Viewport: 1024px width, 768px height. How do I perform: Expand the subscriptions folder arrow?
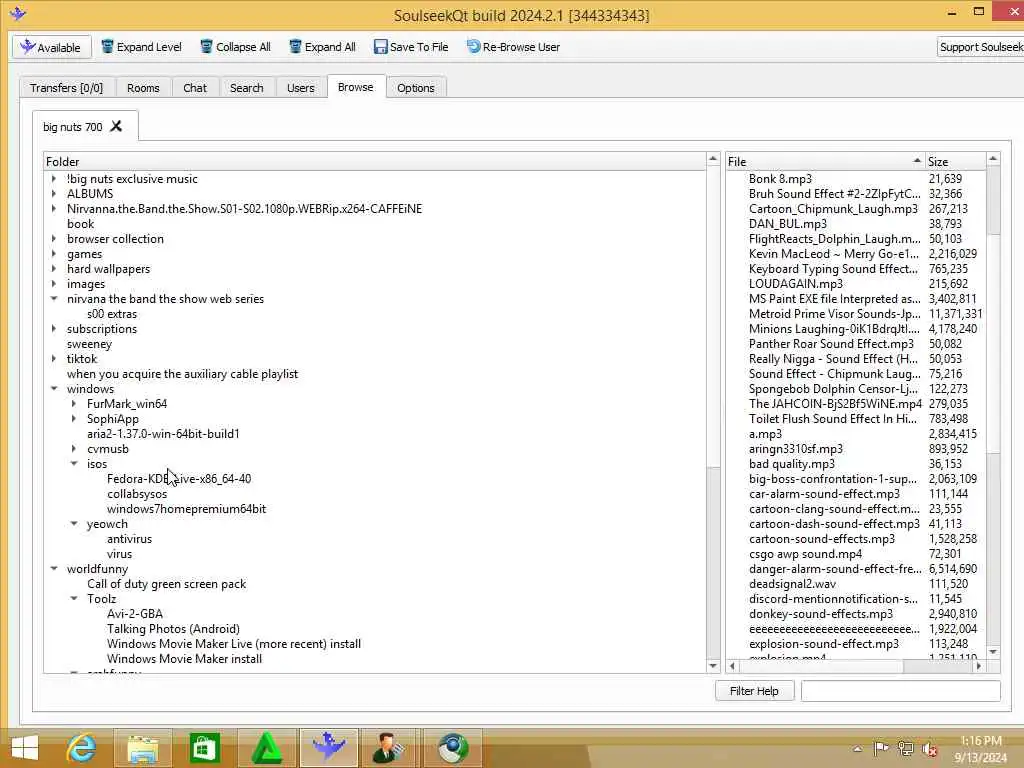click(x=54, y=329)
